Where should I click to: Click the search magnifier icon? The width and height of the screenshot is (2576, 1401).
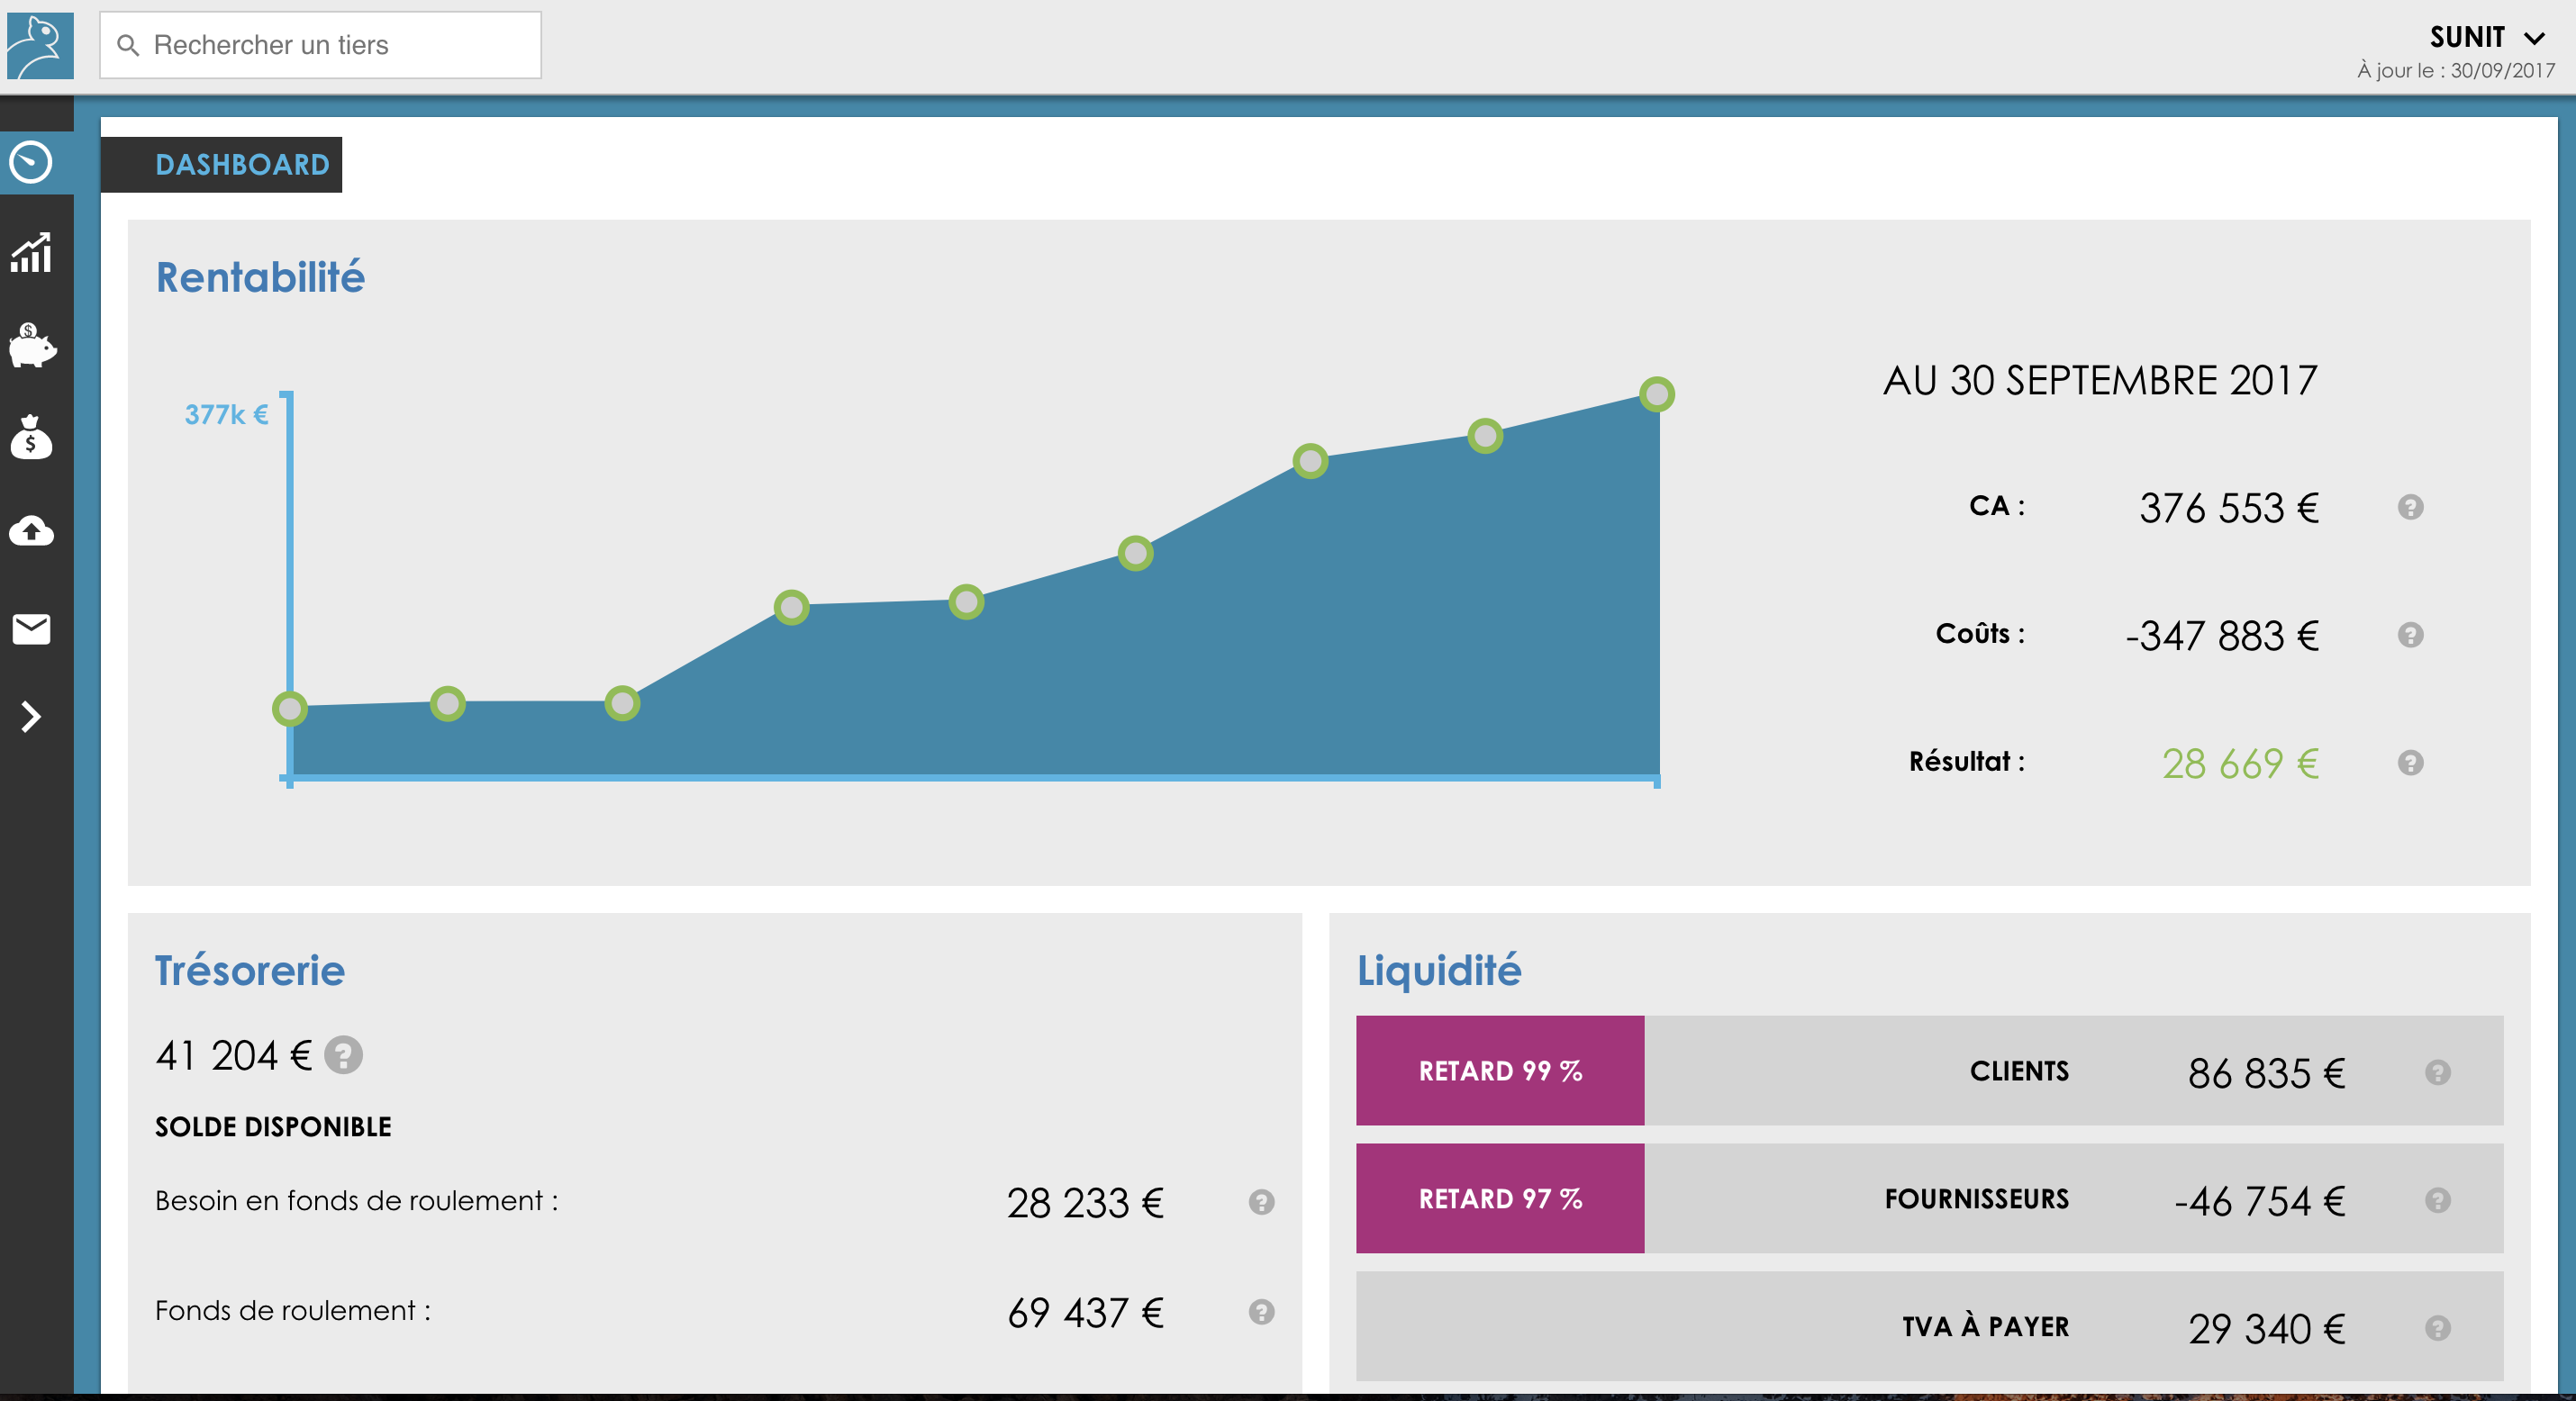[128, 45]
